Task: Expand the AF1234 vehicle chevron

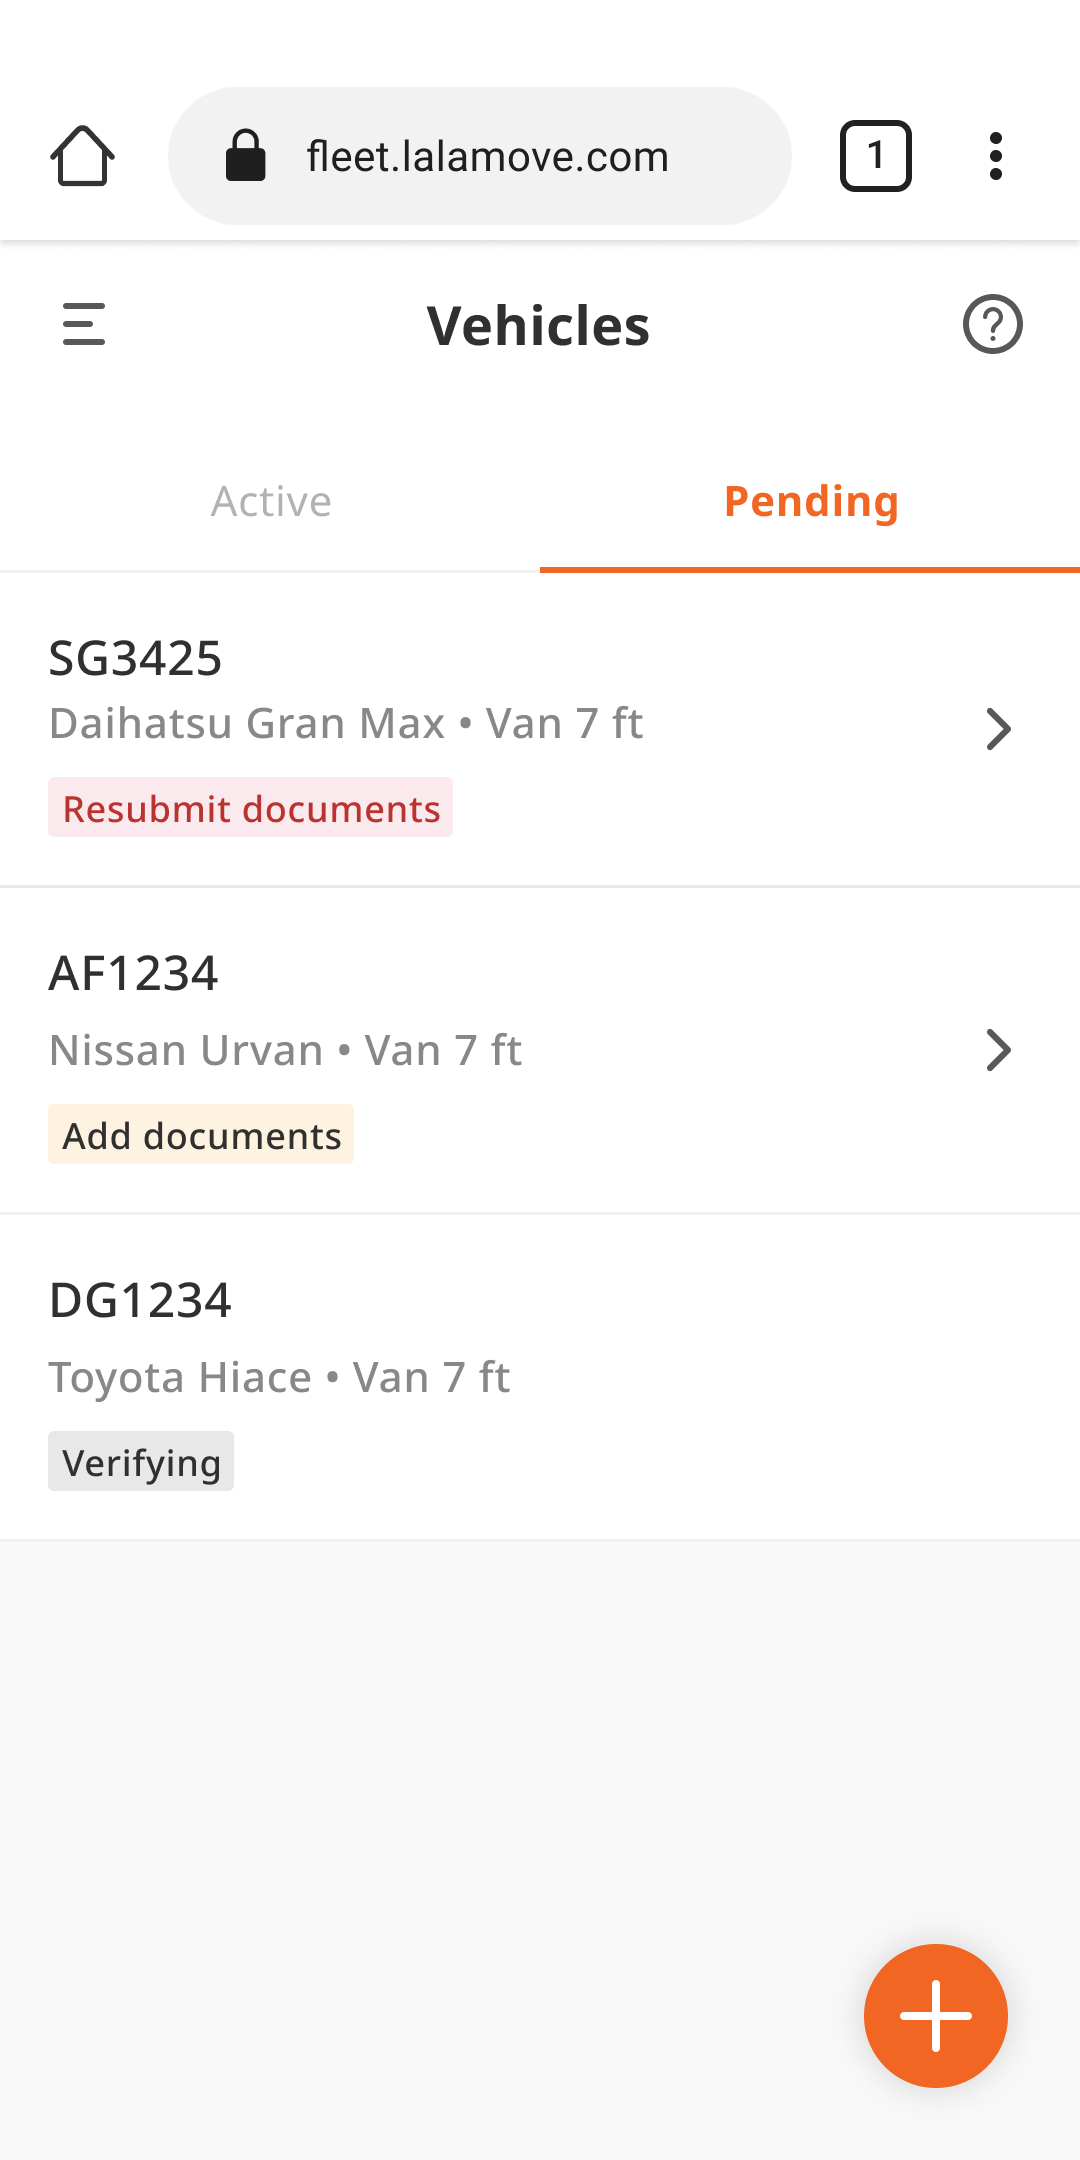Action: tap(998, 1050)
